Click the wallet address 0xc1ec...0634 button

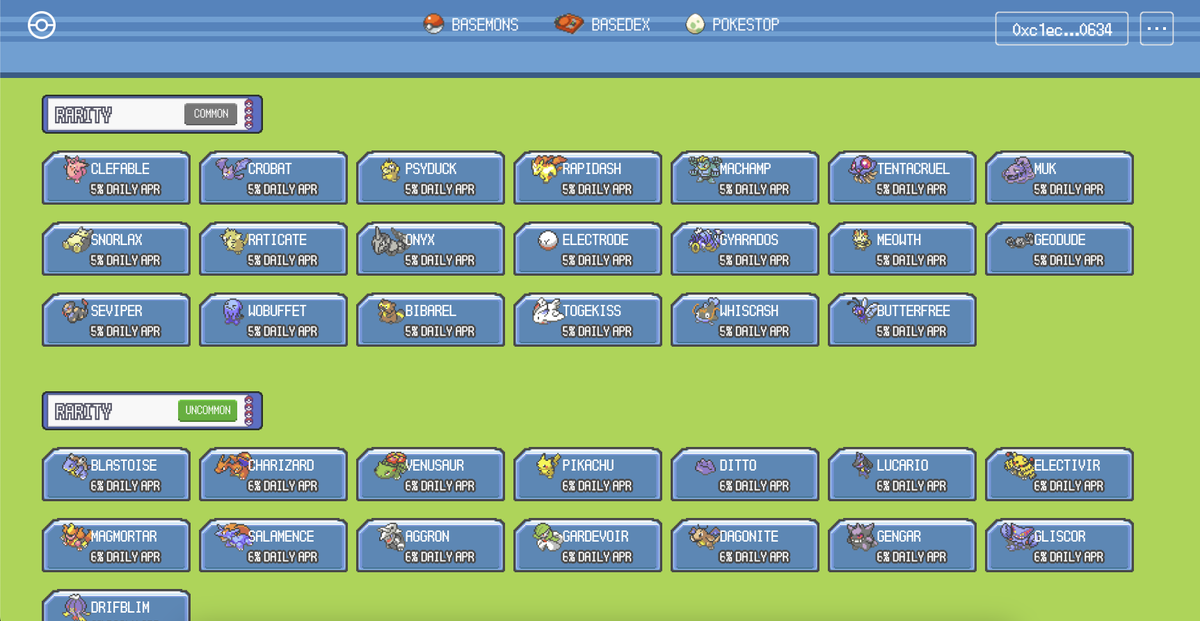[x=1062, y=29]
